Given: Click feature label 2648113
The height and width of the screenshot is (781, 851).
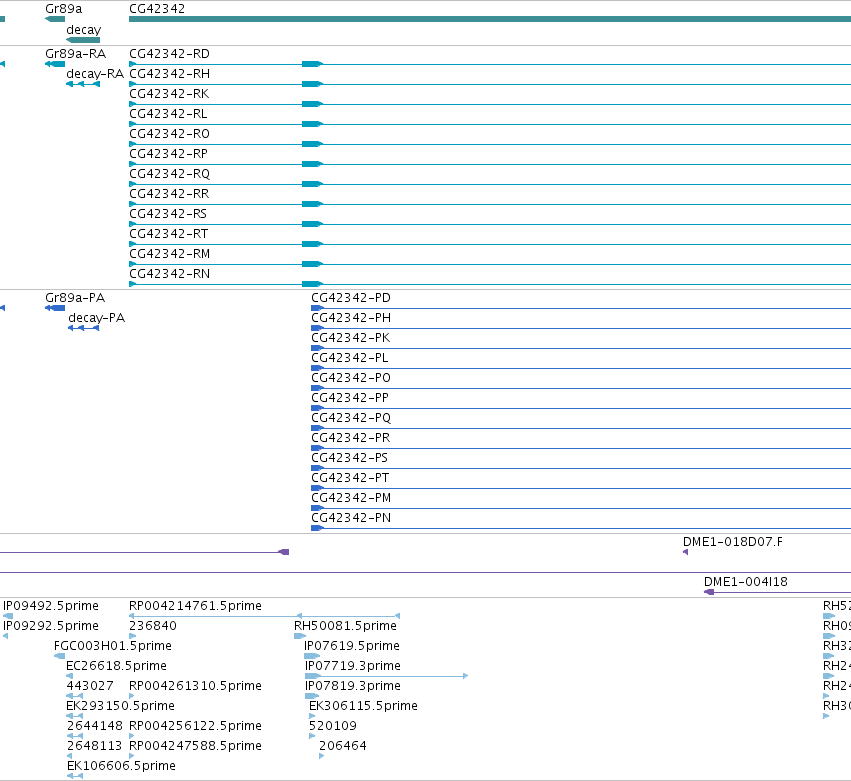Looking at the screenshot, I should (x=94, y=746).
